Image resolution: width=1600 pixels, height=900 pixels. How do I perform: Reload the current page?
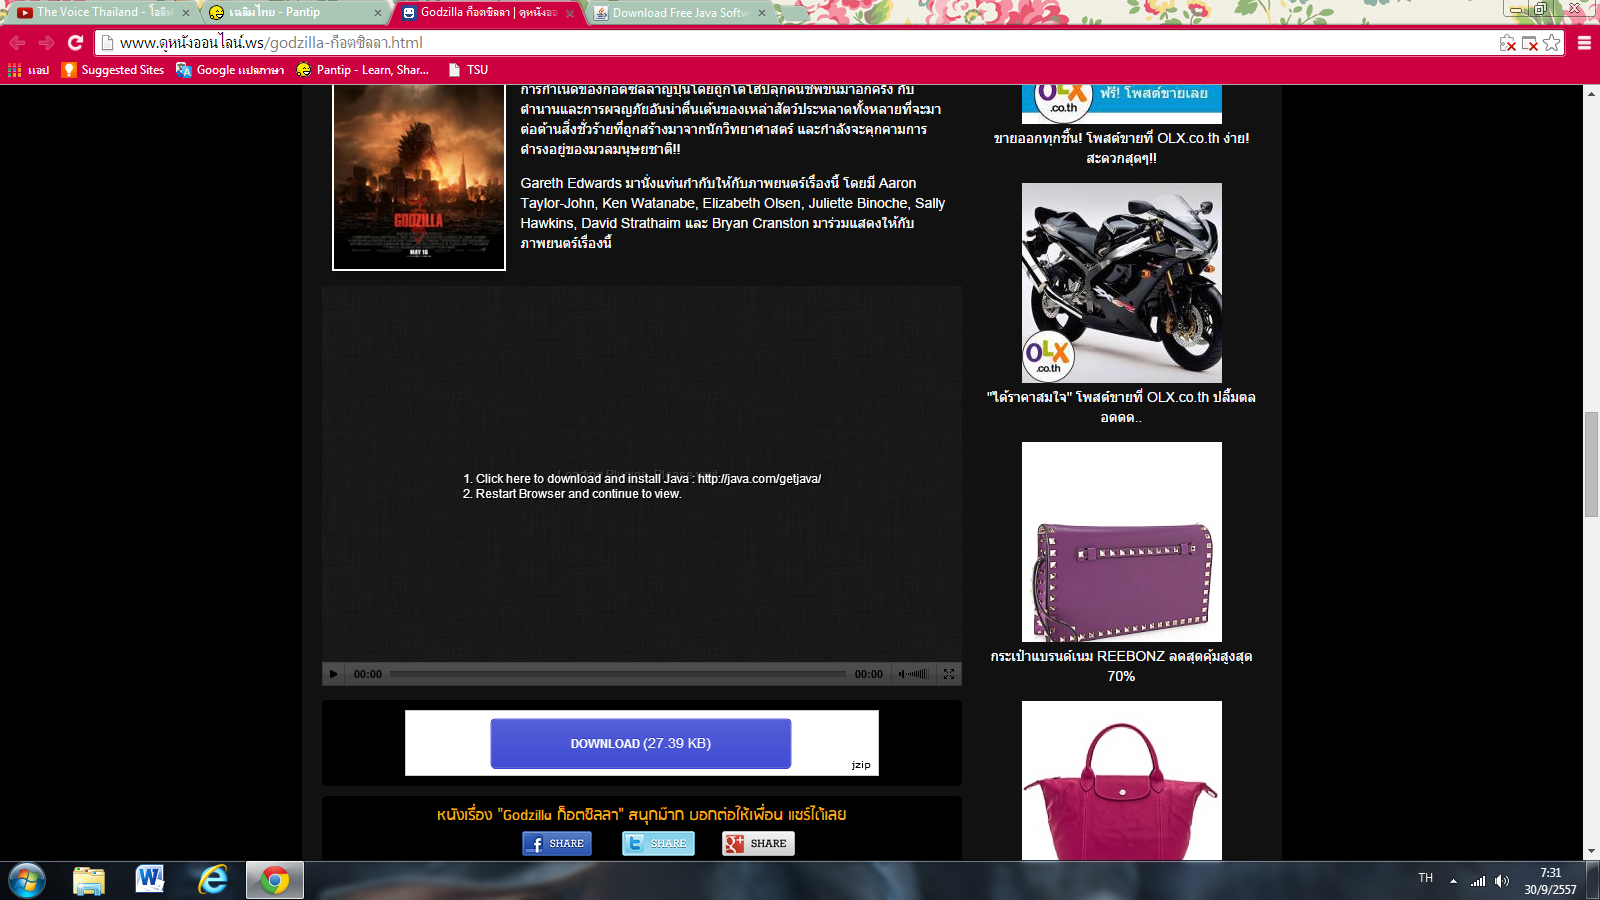75,43
